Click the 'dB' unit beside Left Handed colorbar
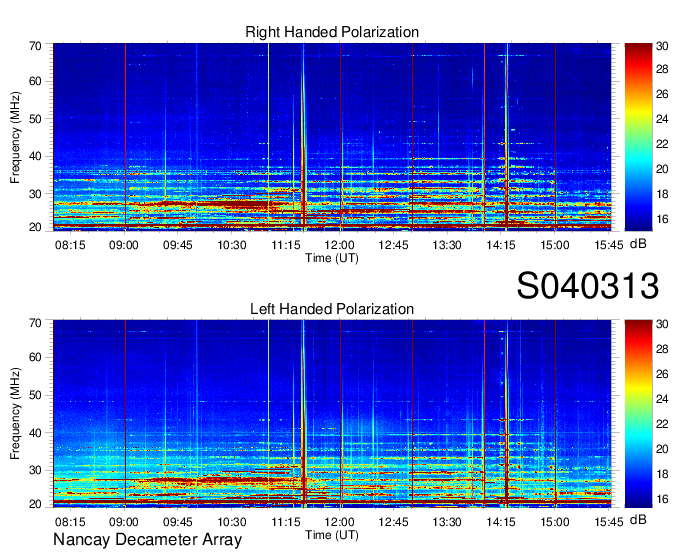The height and width of the screenshot is (552, 680). coord(638,520)
